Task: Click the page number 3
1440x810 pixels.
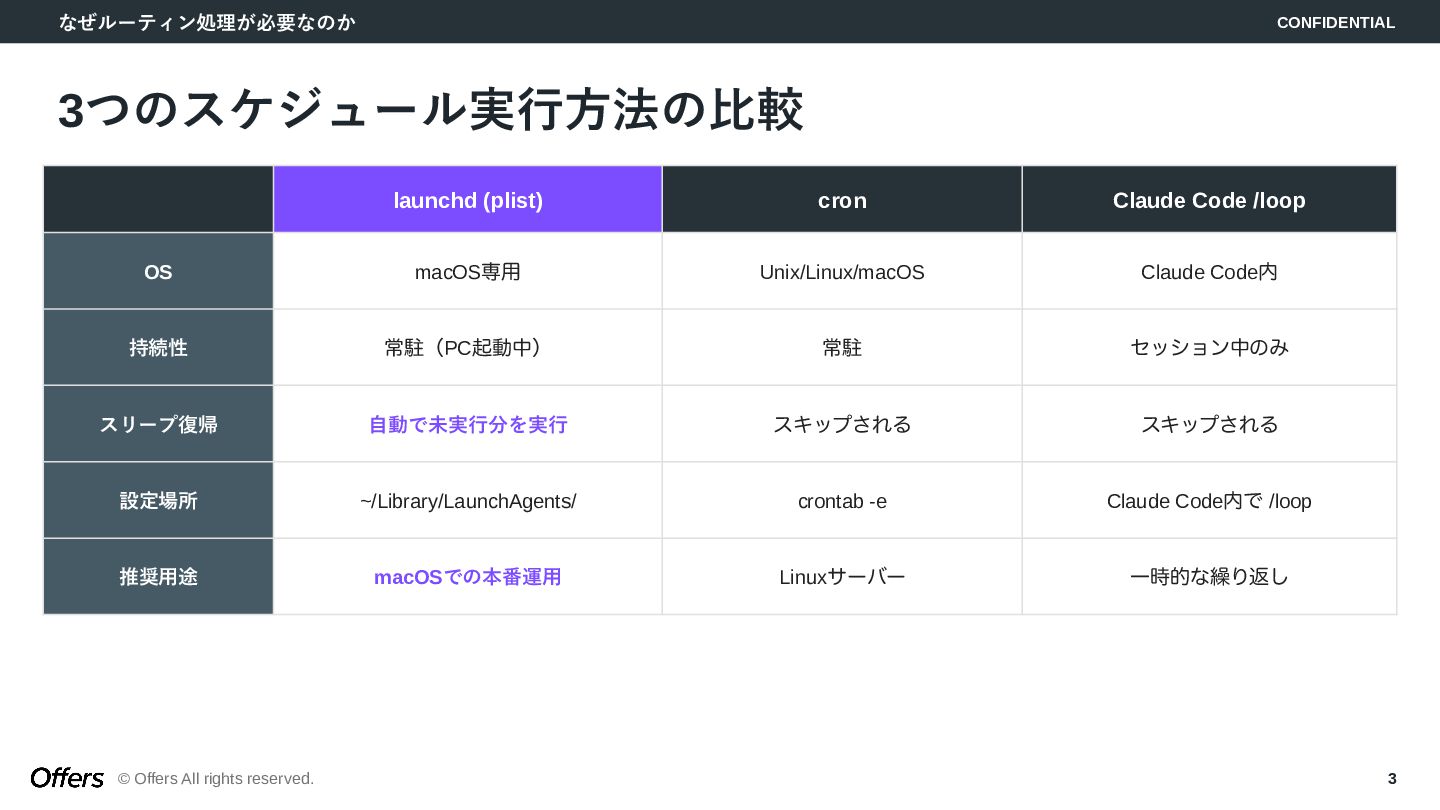Action: point(1392,779)
